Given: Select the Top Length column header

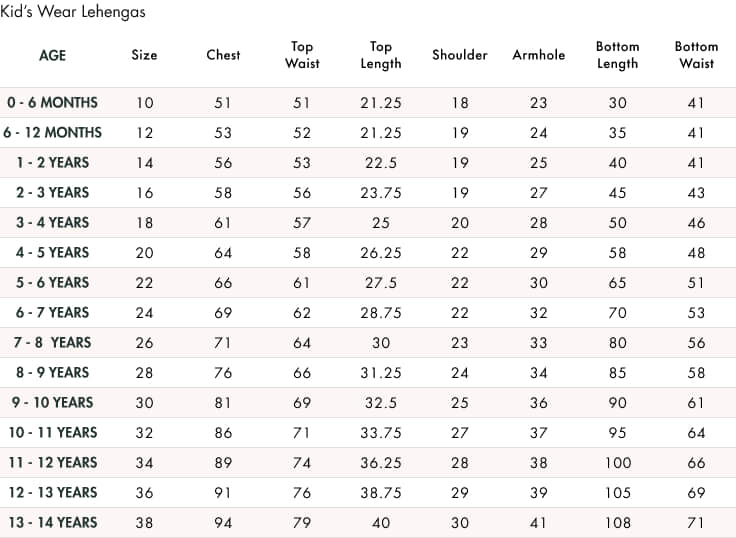Looking at the screenshot, I should [x=381, y=55].
